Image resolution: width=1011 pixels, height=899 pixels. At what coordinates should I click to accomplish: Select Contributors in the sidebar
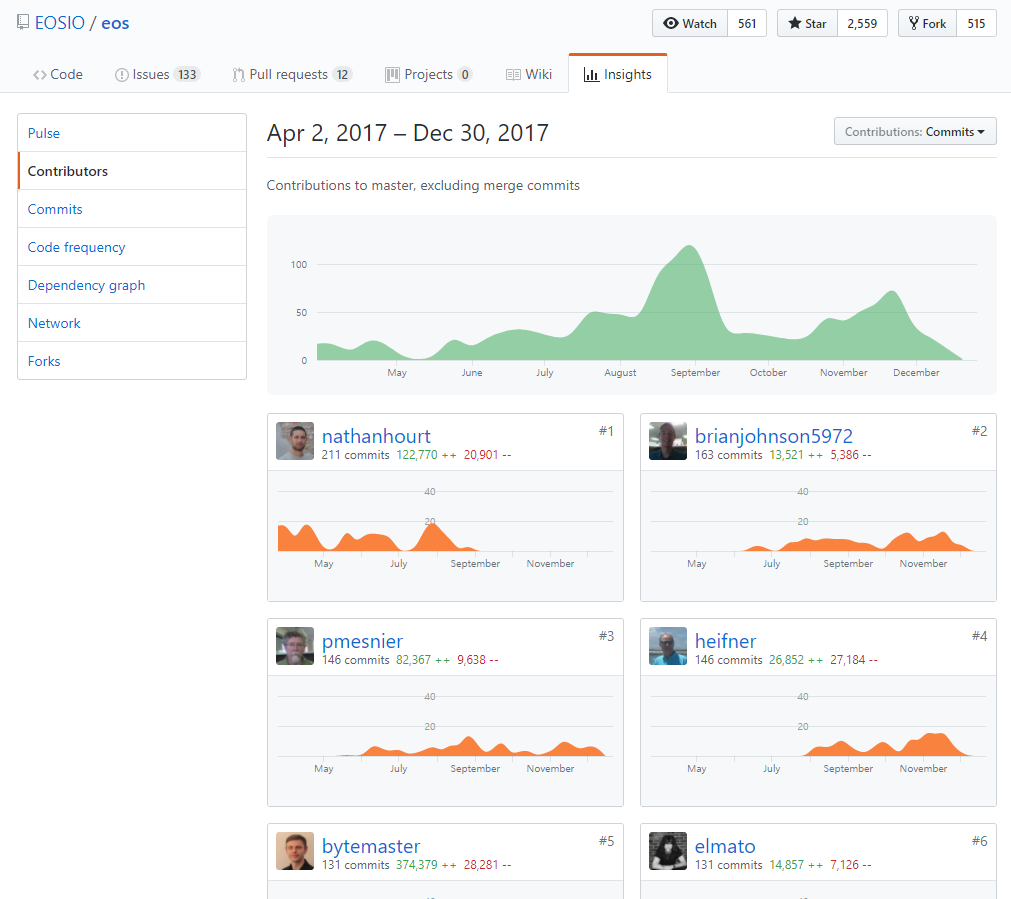tap(132, 171)
